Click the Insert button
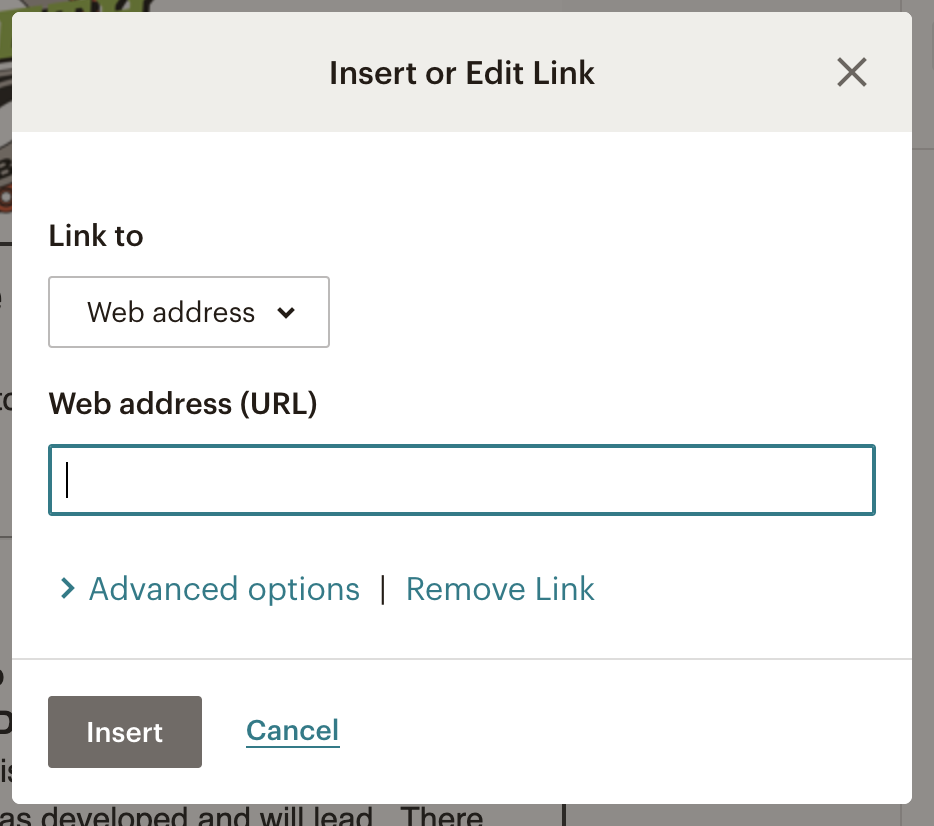 (125, 731)
